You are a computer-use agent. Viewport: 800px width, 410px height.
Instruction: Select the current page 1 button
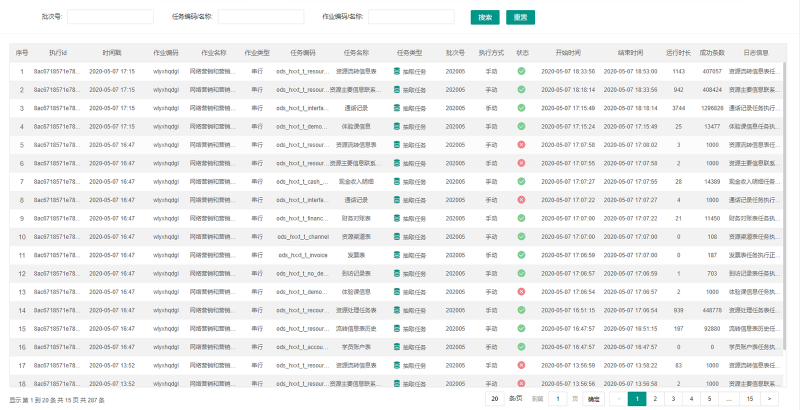coord(637,399)
